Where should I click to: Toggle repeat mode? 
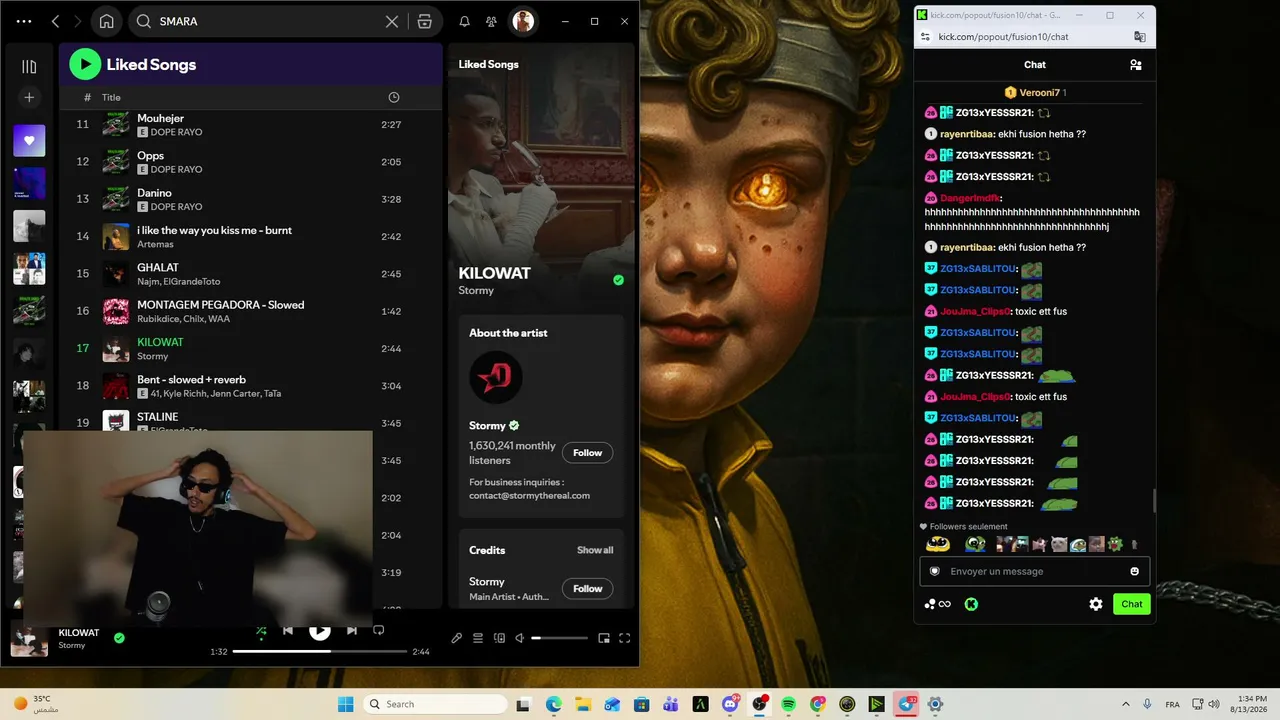[x=379, y=631]
